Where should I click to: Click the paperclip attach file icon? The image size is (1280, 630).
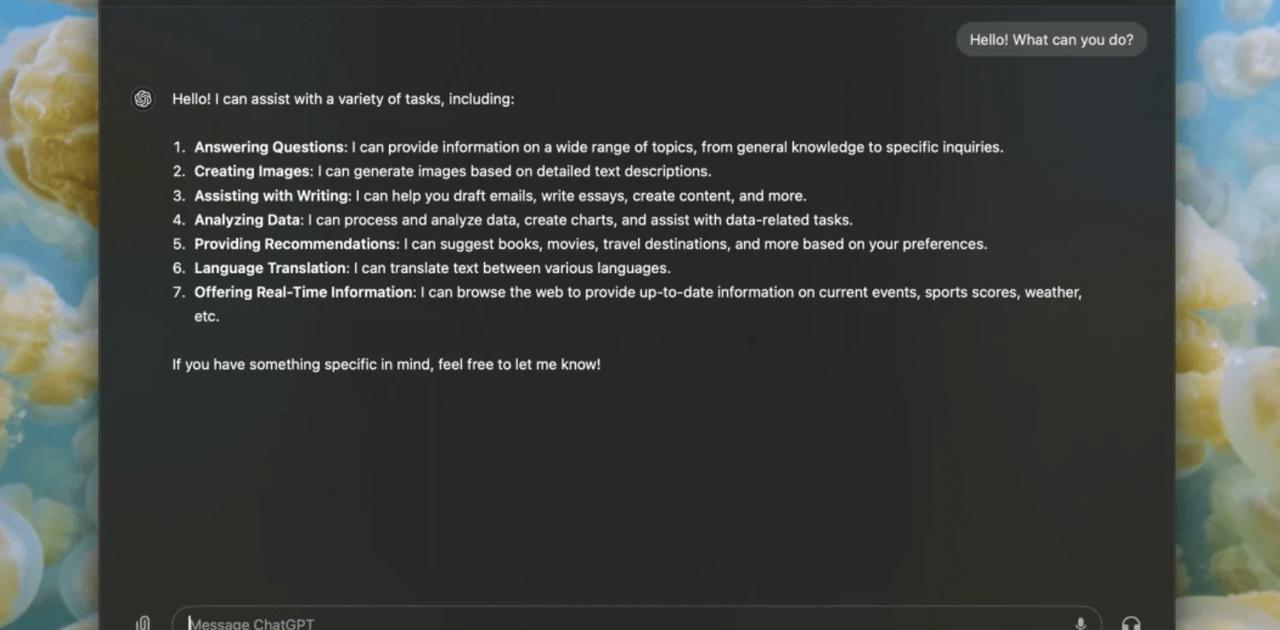[x=143, y=623]
